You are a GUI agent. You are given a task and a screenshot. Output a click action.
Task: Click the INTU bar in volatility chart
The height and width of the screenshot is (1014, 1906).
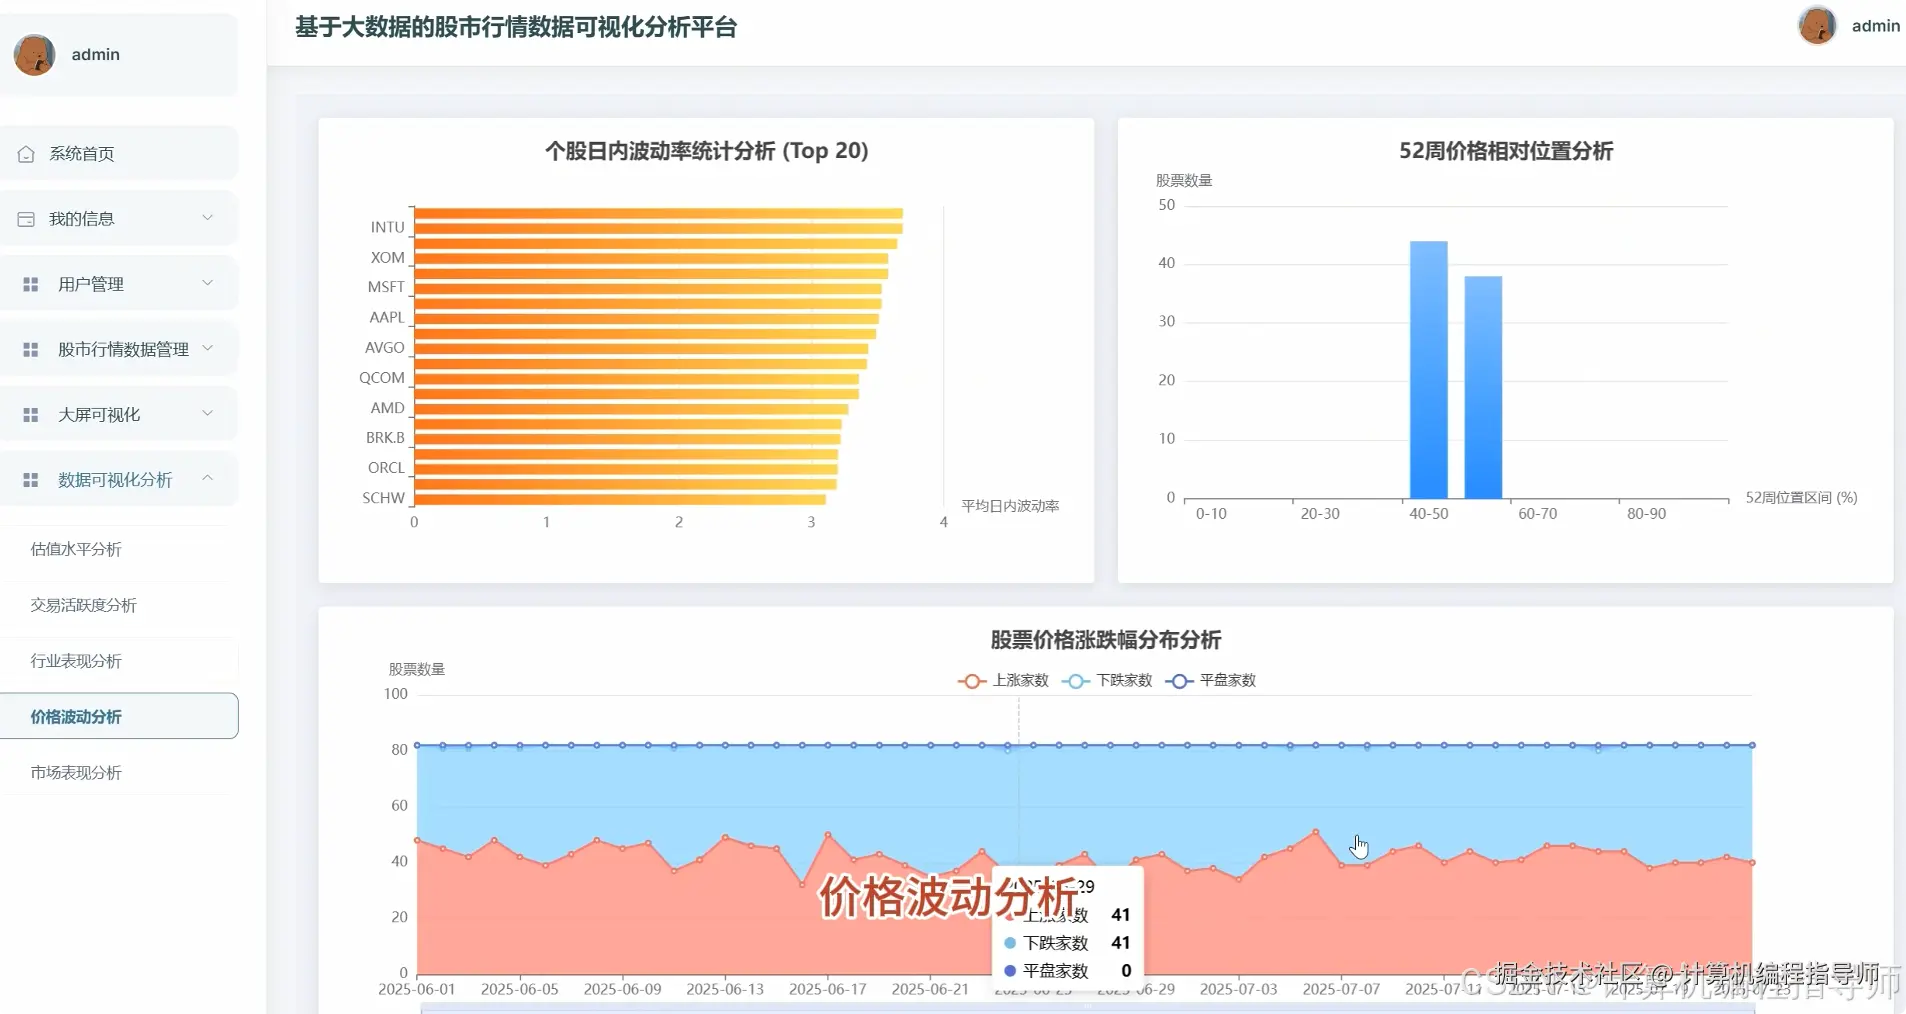coord(658,228)
